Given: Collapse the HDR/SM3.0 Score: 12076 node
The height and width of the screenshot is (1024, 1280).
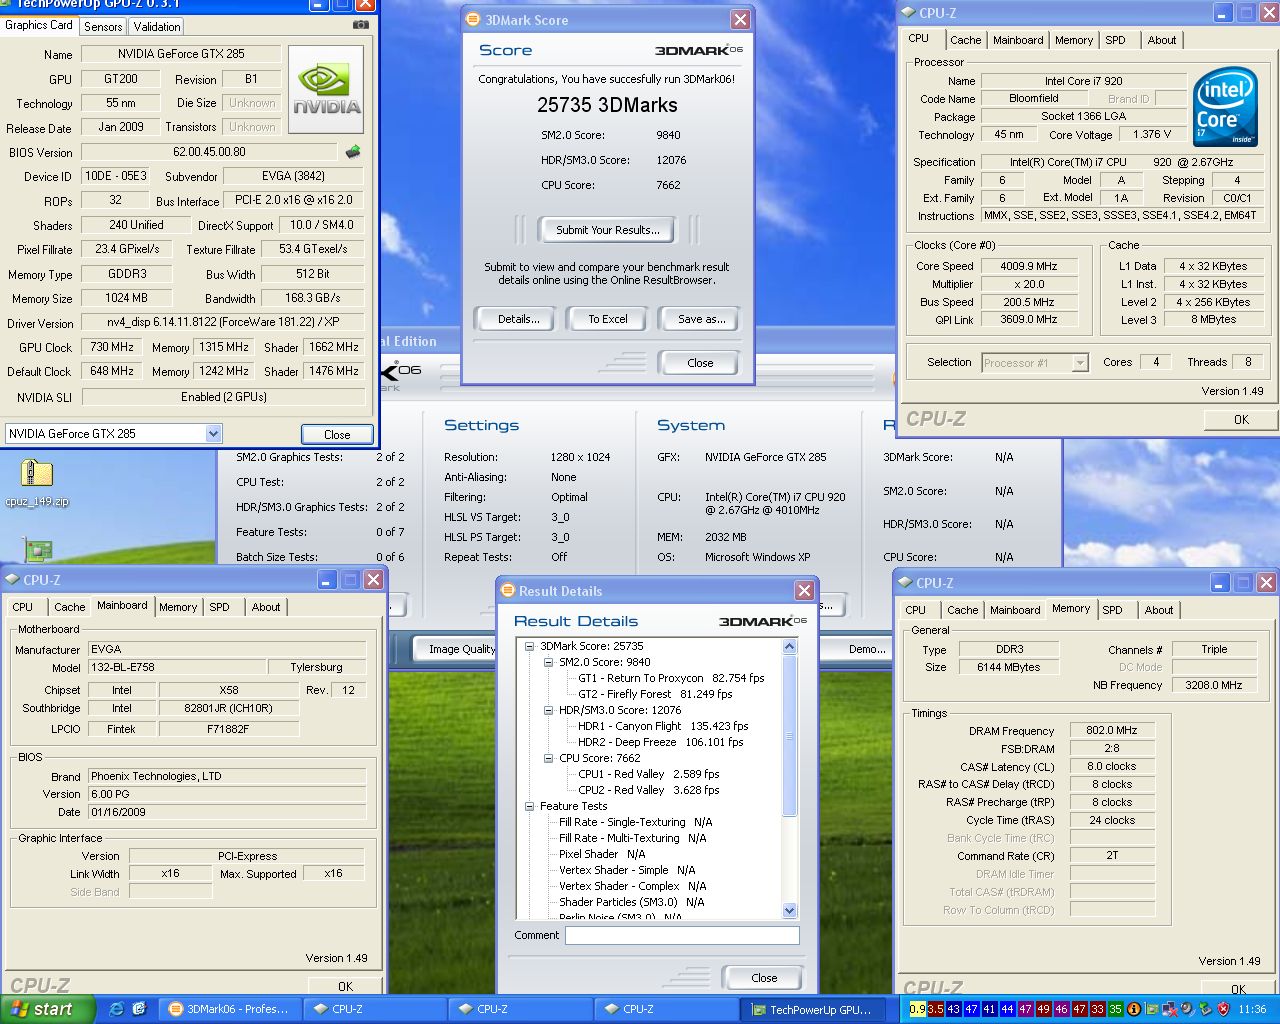Looking at the screenshot, I should click(x=549, y=710).
